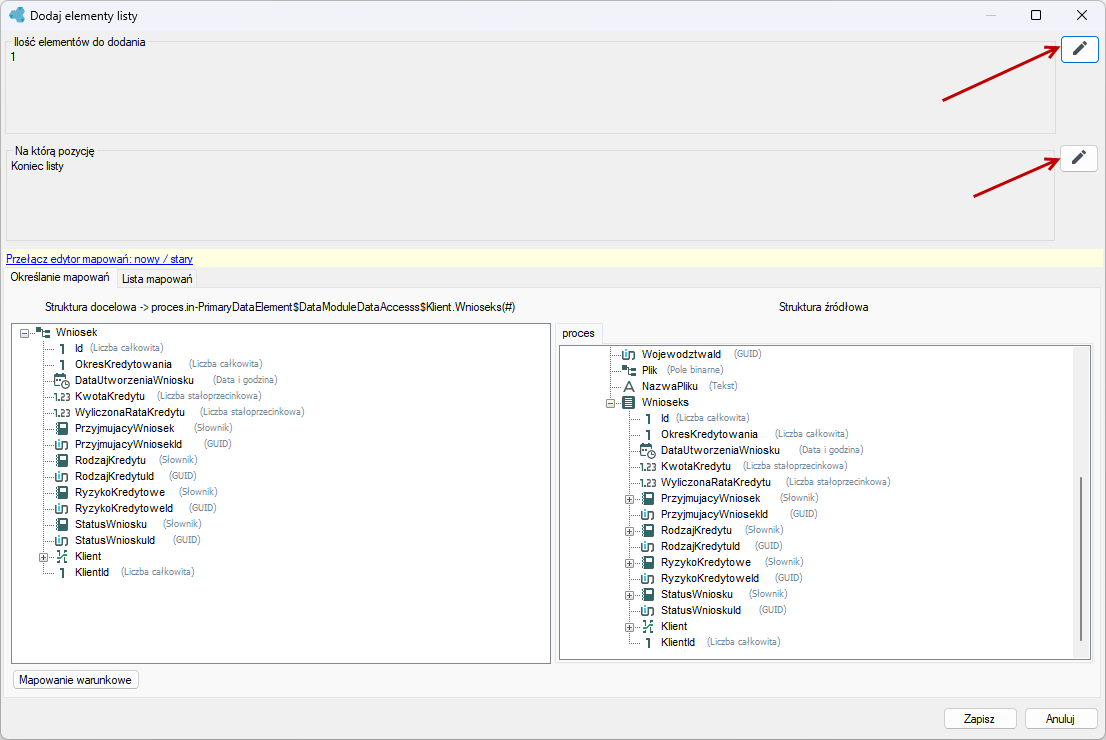Click the 'Mapowanie warunkowe' button
The height and width of the screenshot is (740, 1106).
75,680
